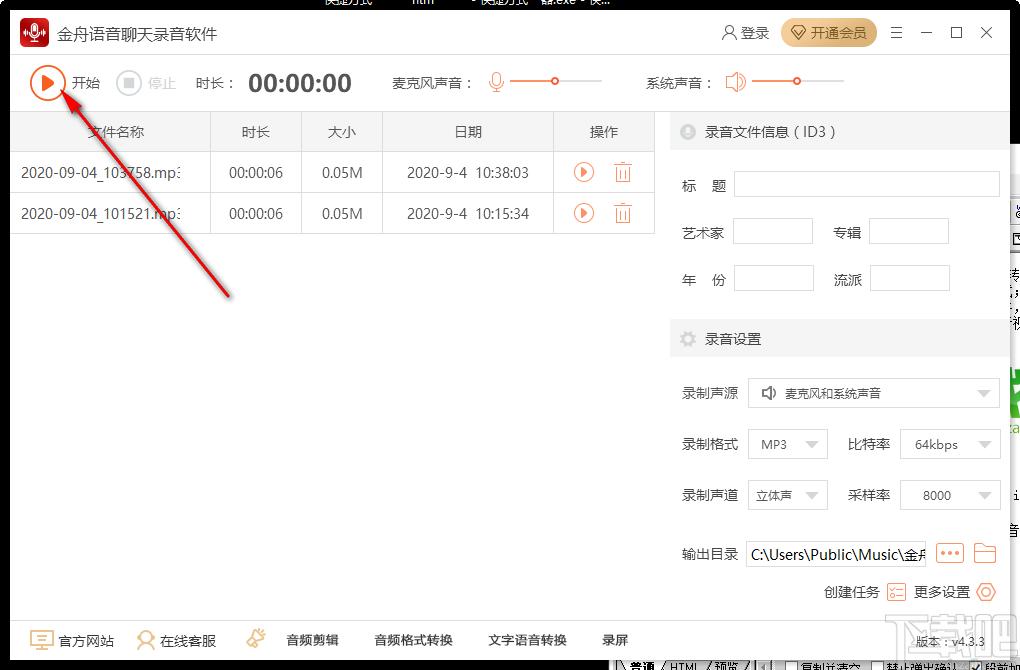Open the 文字语音转换 tool
Viewport: 1020px width, 670px height.
pyautogui.click(x=528, y=640)
